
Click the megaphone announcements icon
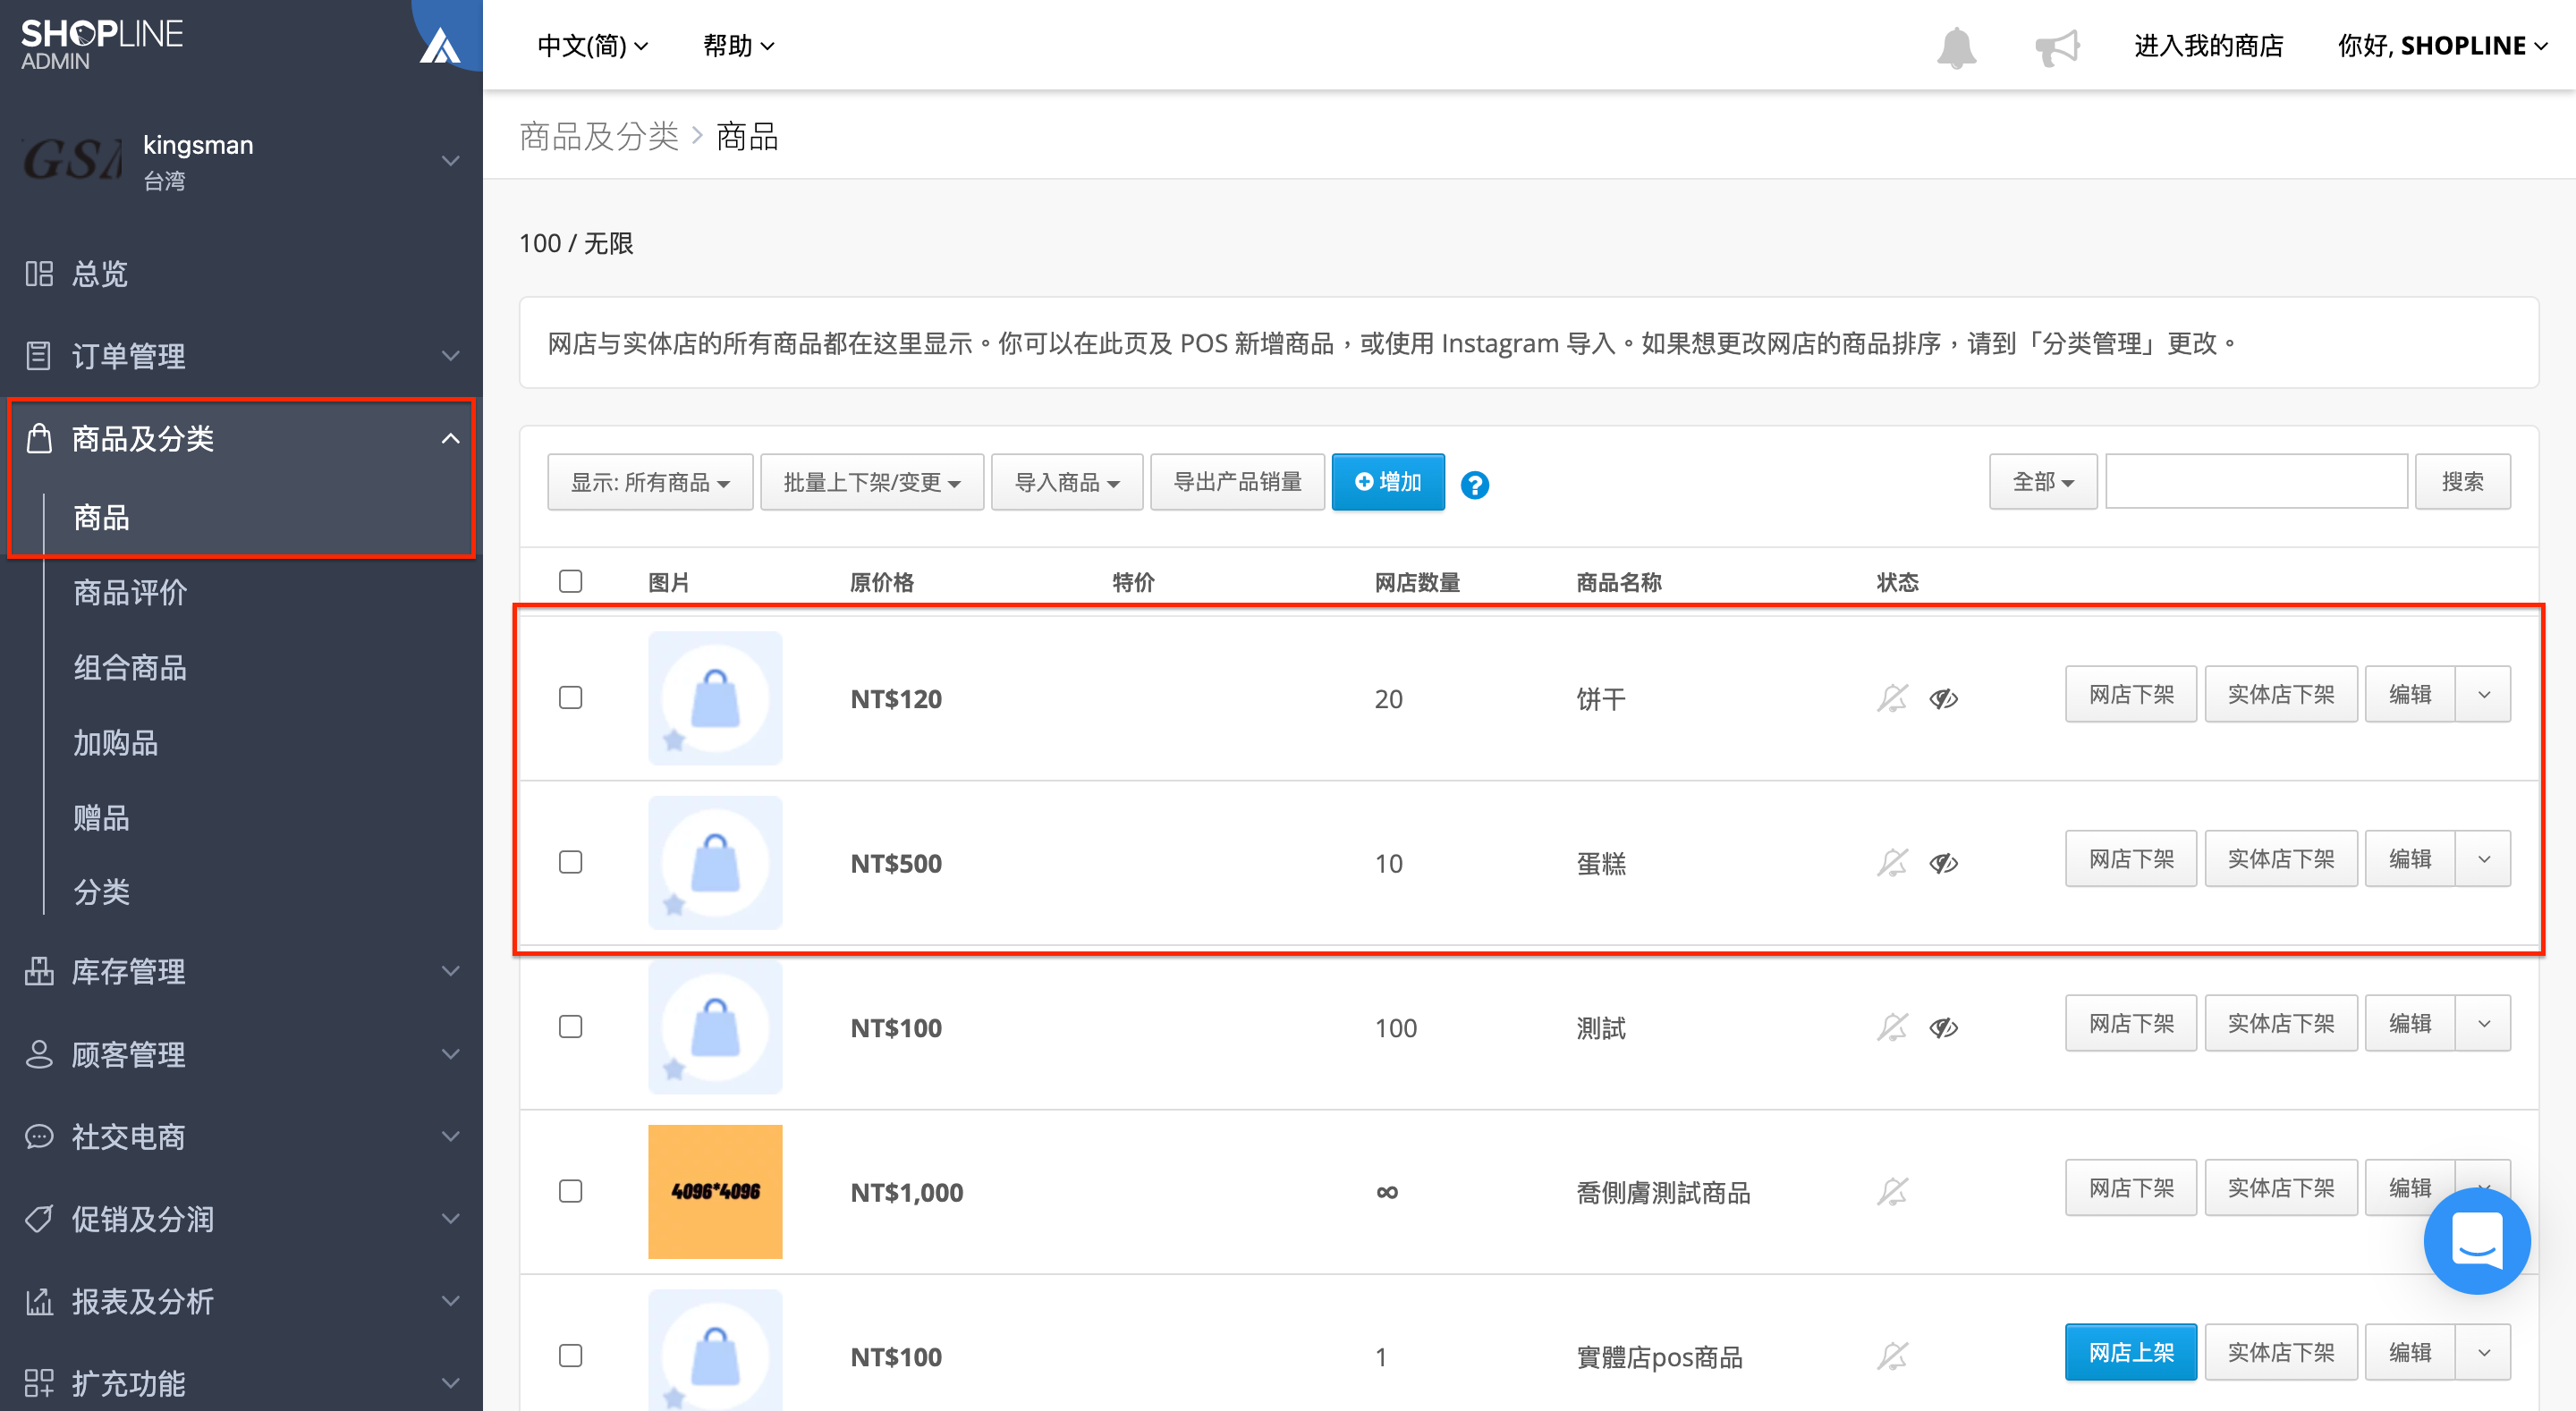tap(2056, 47)
